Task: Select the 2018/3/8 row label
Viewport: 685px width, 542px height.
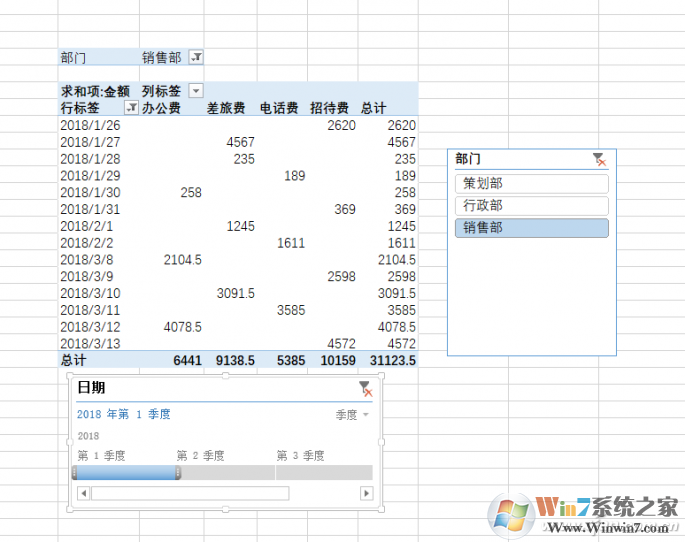Action: (86, 260)
